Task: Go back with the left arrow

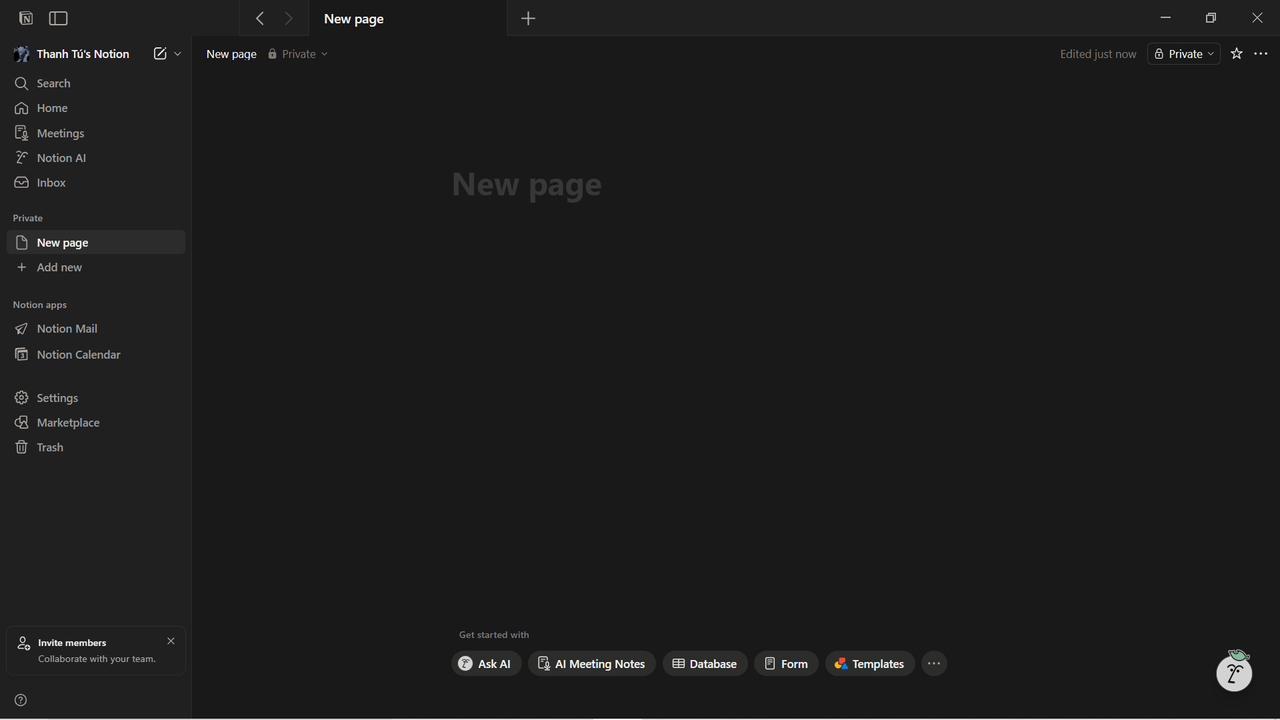Action: tap(260, 18)
